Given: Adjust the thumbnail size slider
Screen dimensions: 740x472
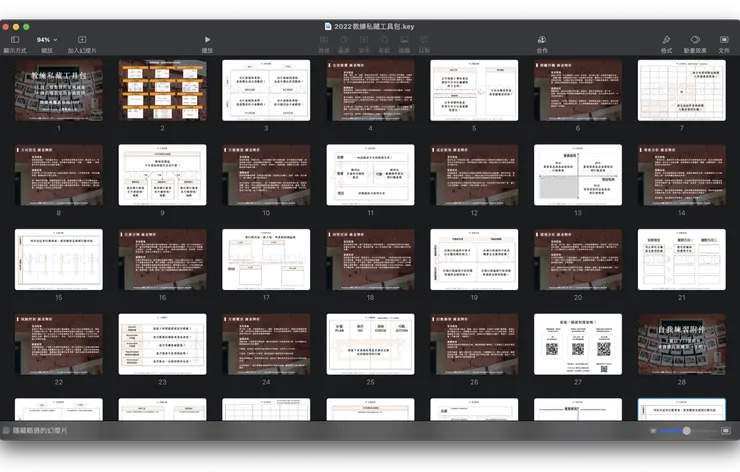Looking at the screenshot, I should [687, 430].
